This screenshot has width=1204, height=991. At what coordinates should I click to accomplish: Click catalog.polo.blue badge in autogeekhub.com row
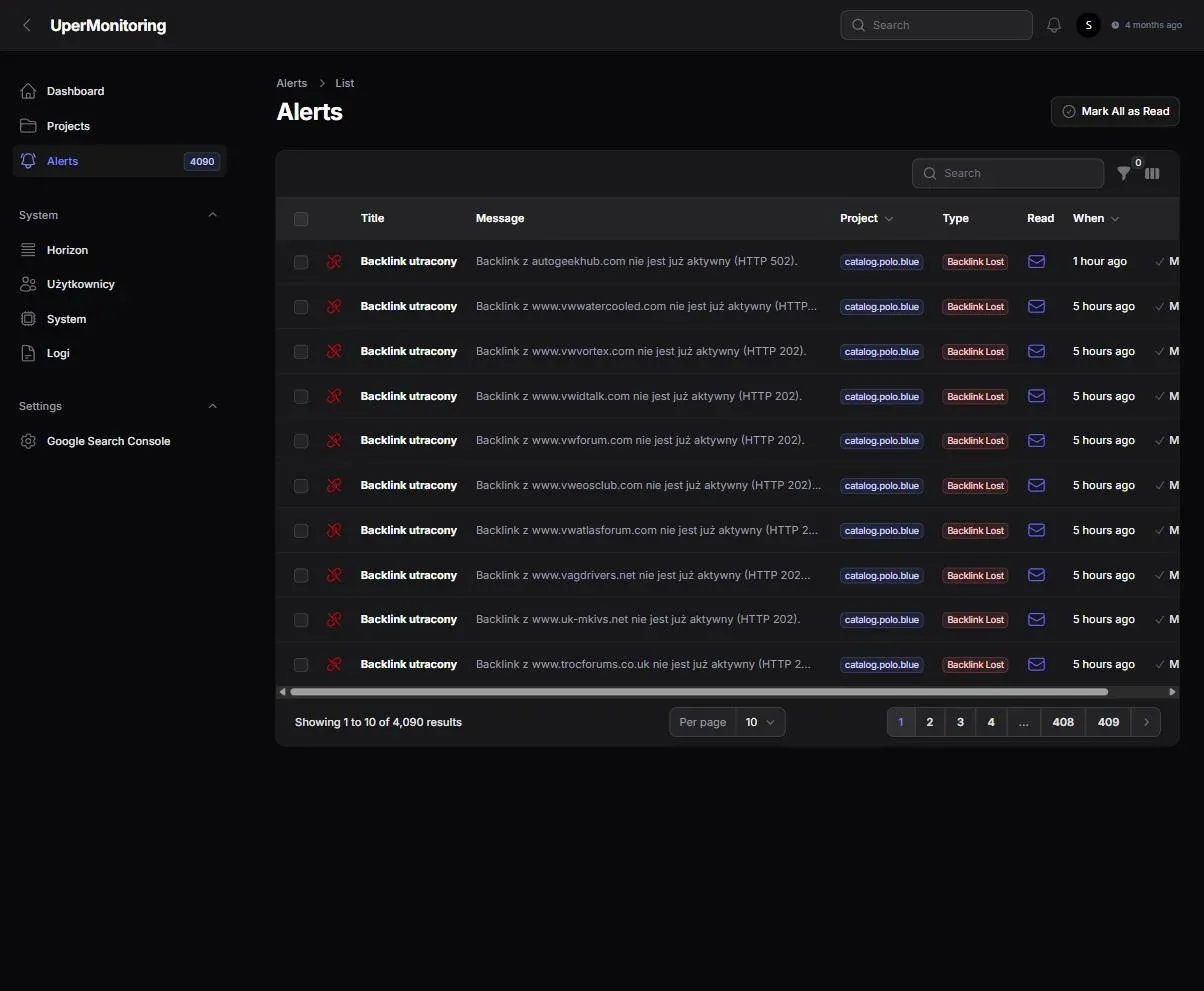881,262
